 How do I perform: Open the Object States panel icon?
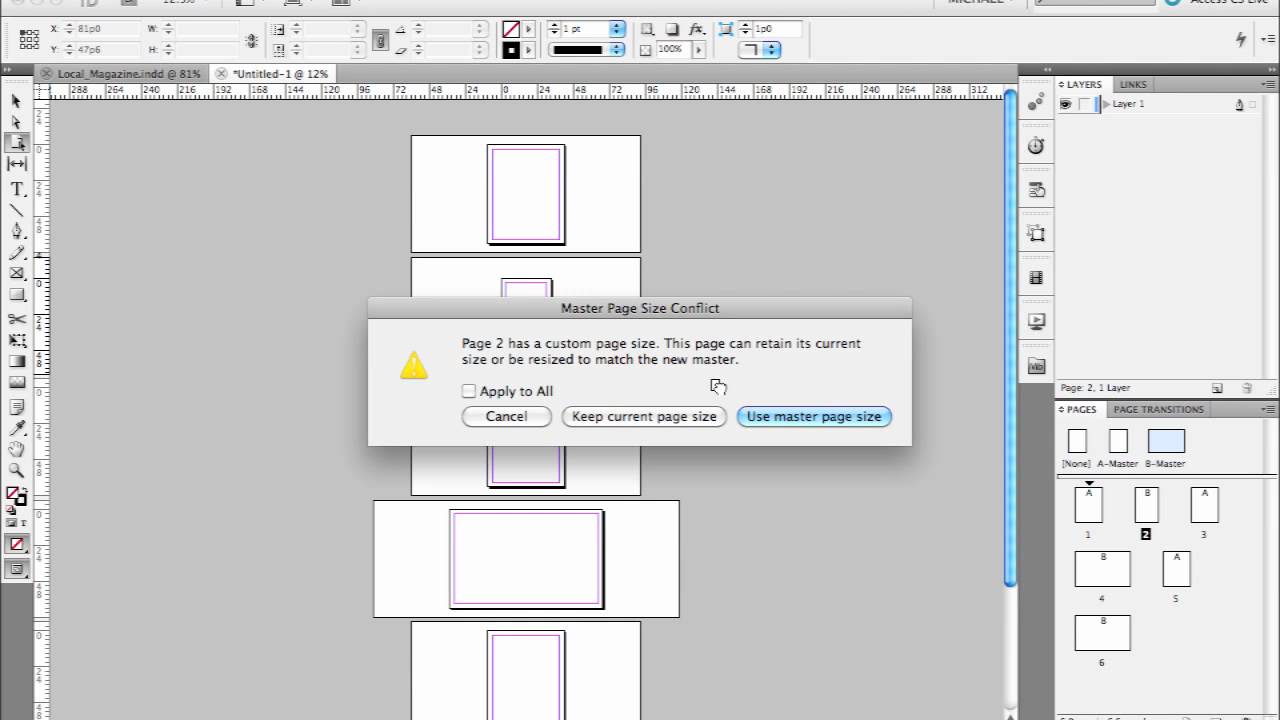tap(1036, 234)
